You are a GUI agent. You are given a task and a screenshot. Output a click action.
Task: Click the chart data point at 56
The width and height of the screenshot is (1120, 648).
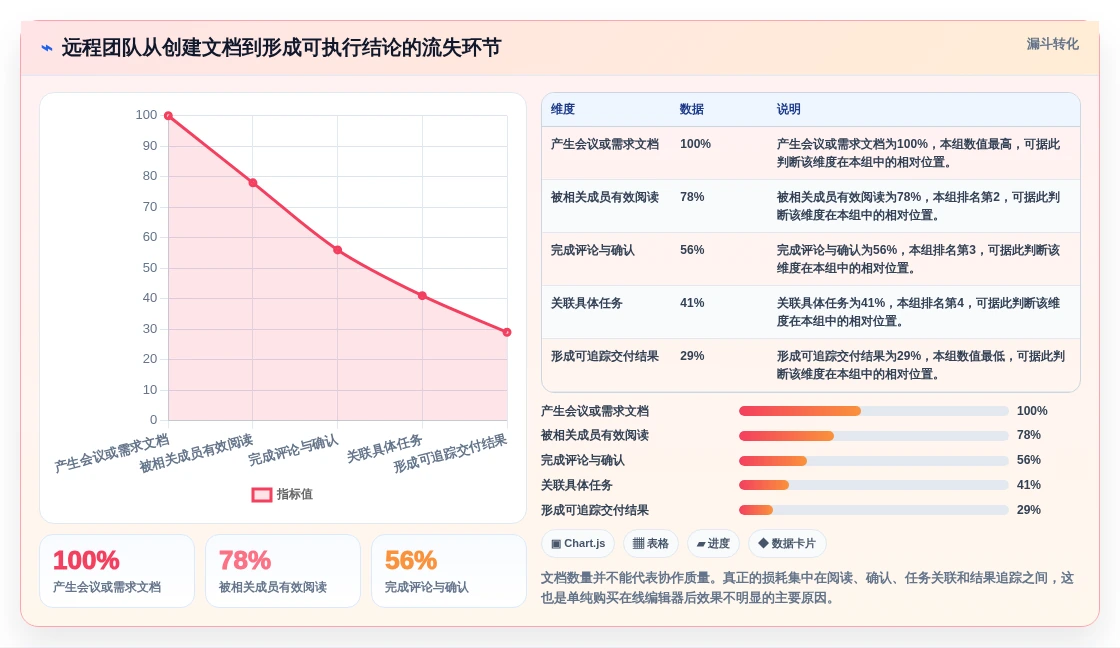click(338, 250)
